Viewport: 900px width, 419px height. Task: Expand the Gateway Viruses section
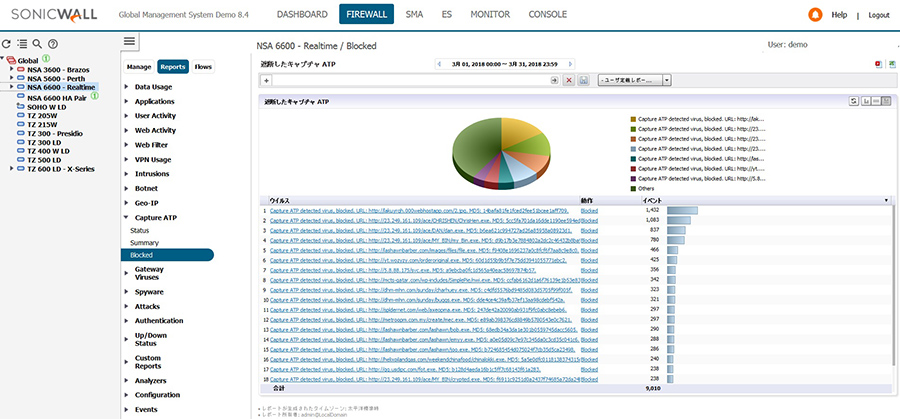click(127, 273)
